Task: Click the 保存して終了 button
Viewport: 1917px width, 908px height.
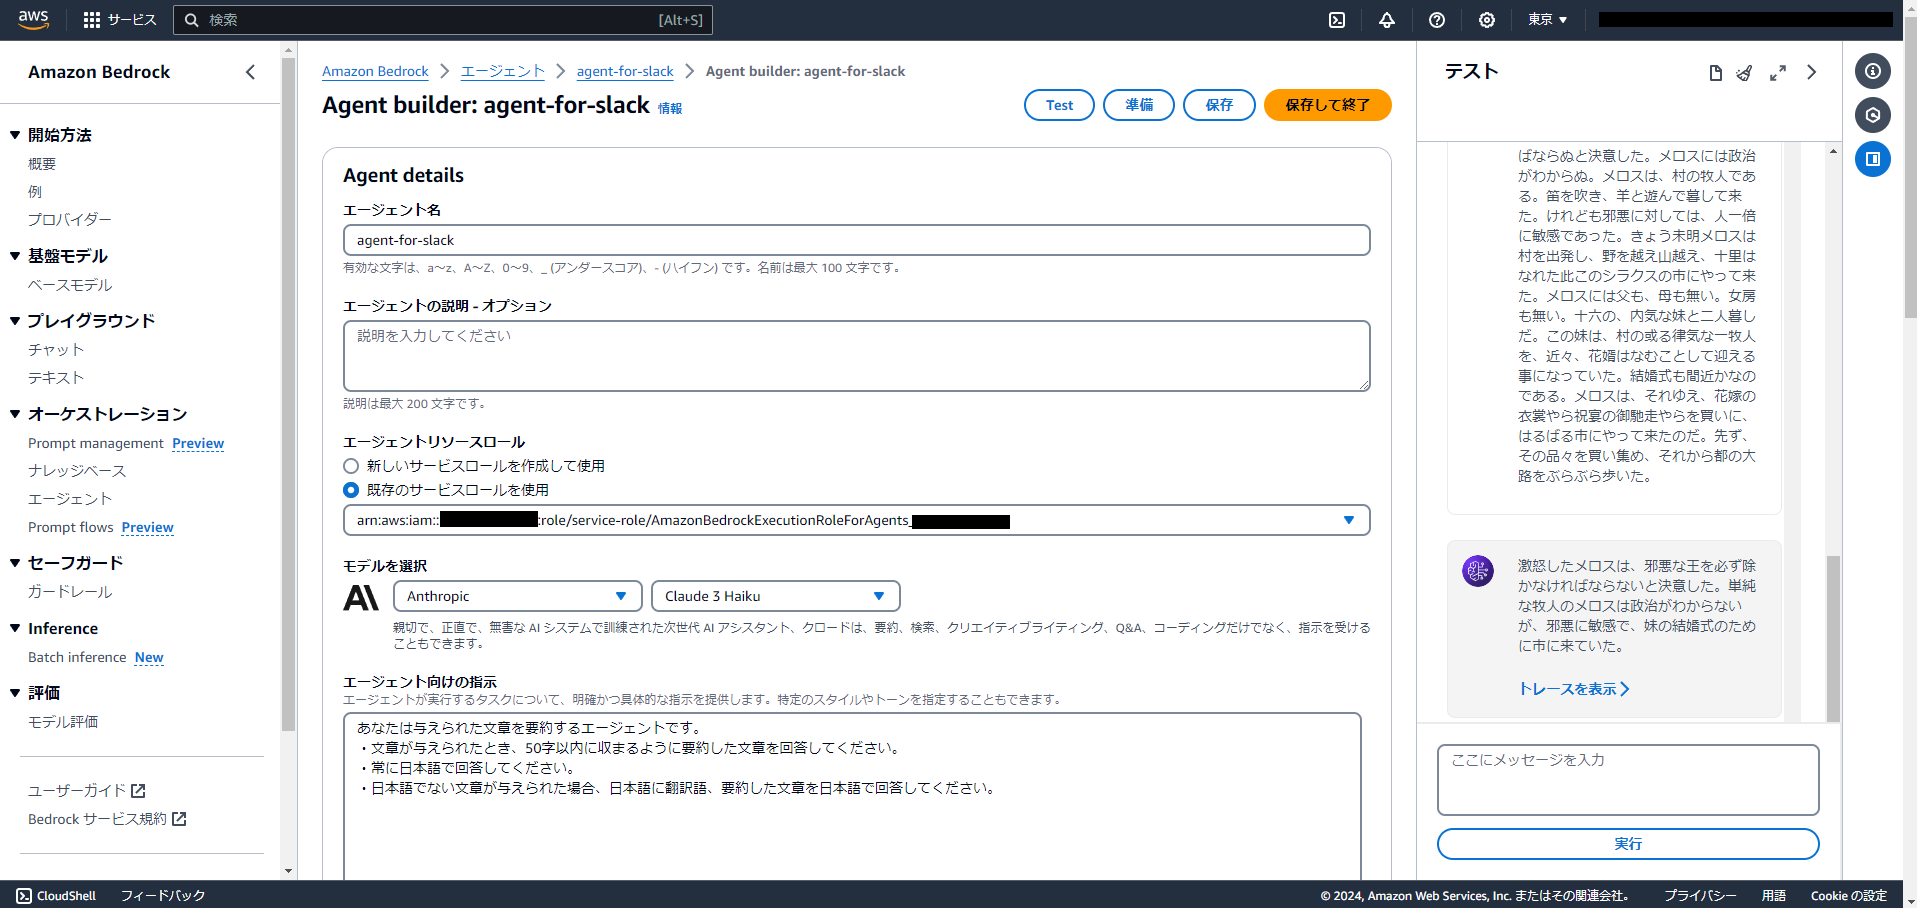Action: (x=1327, y=105)
